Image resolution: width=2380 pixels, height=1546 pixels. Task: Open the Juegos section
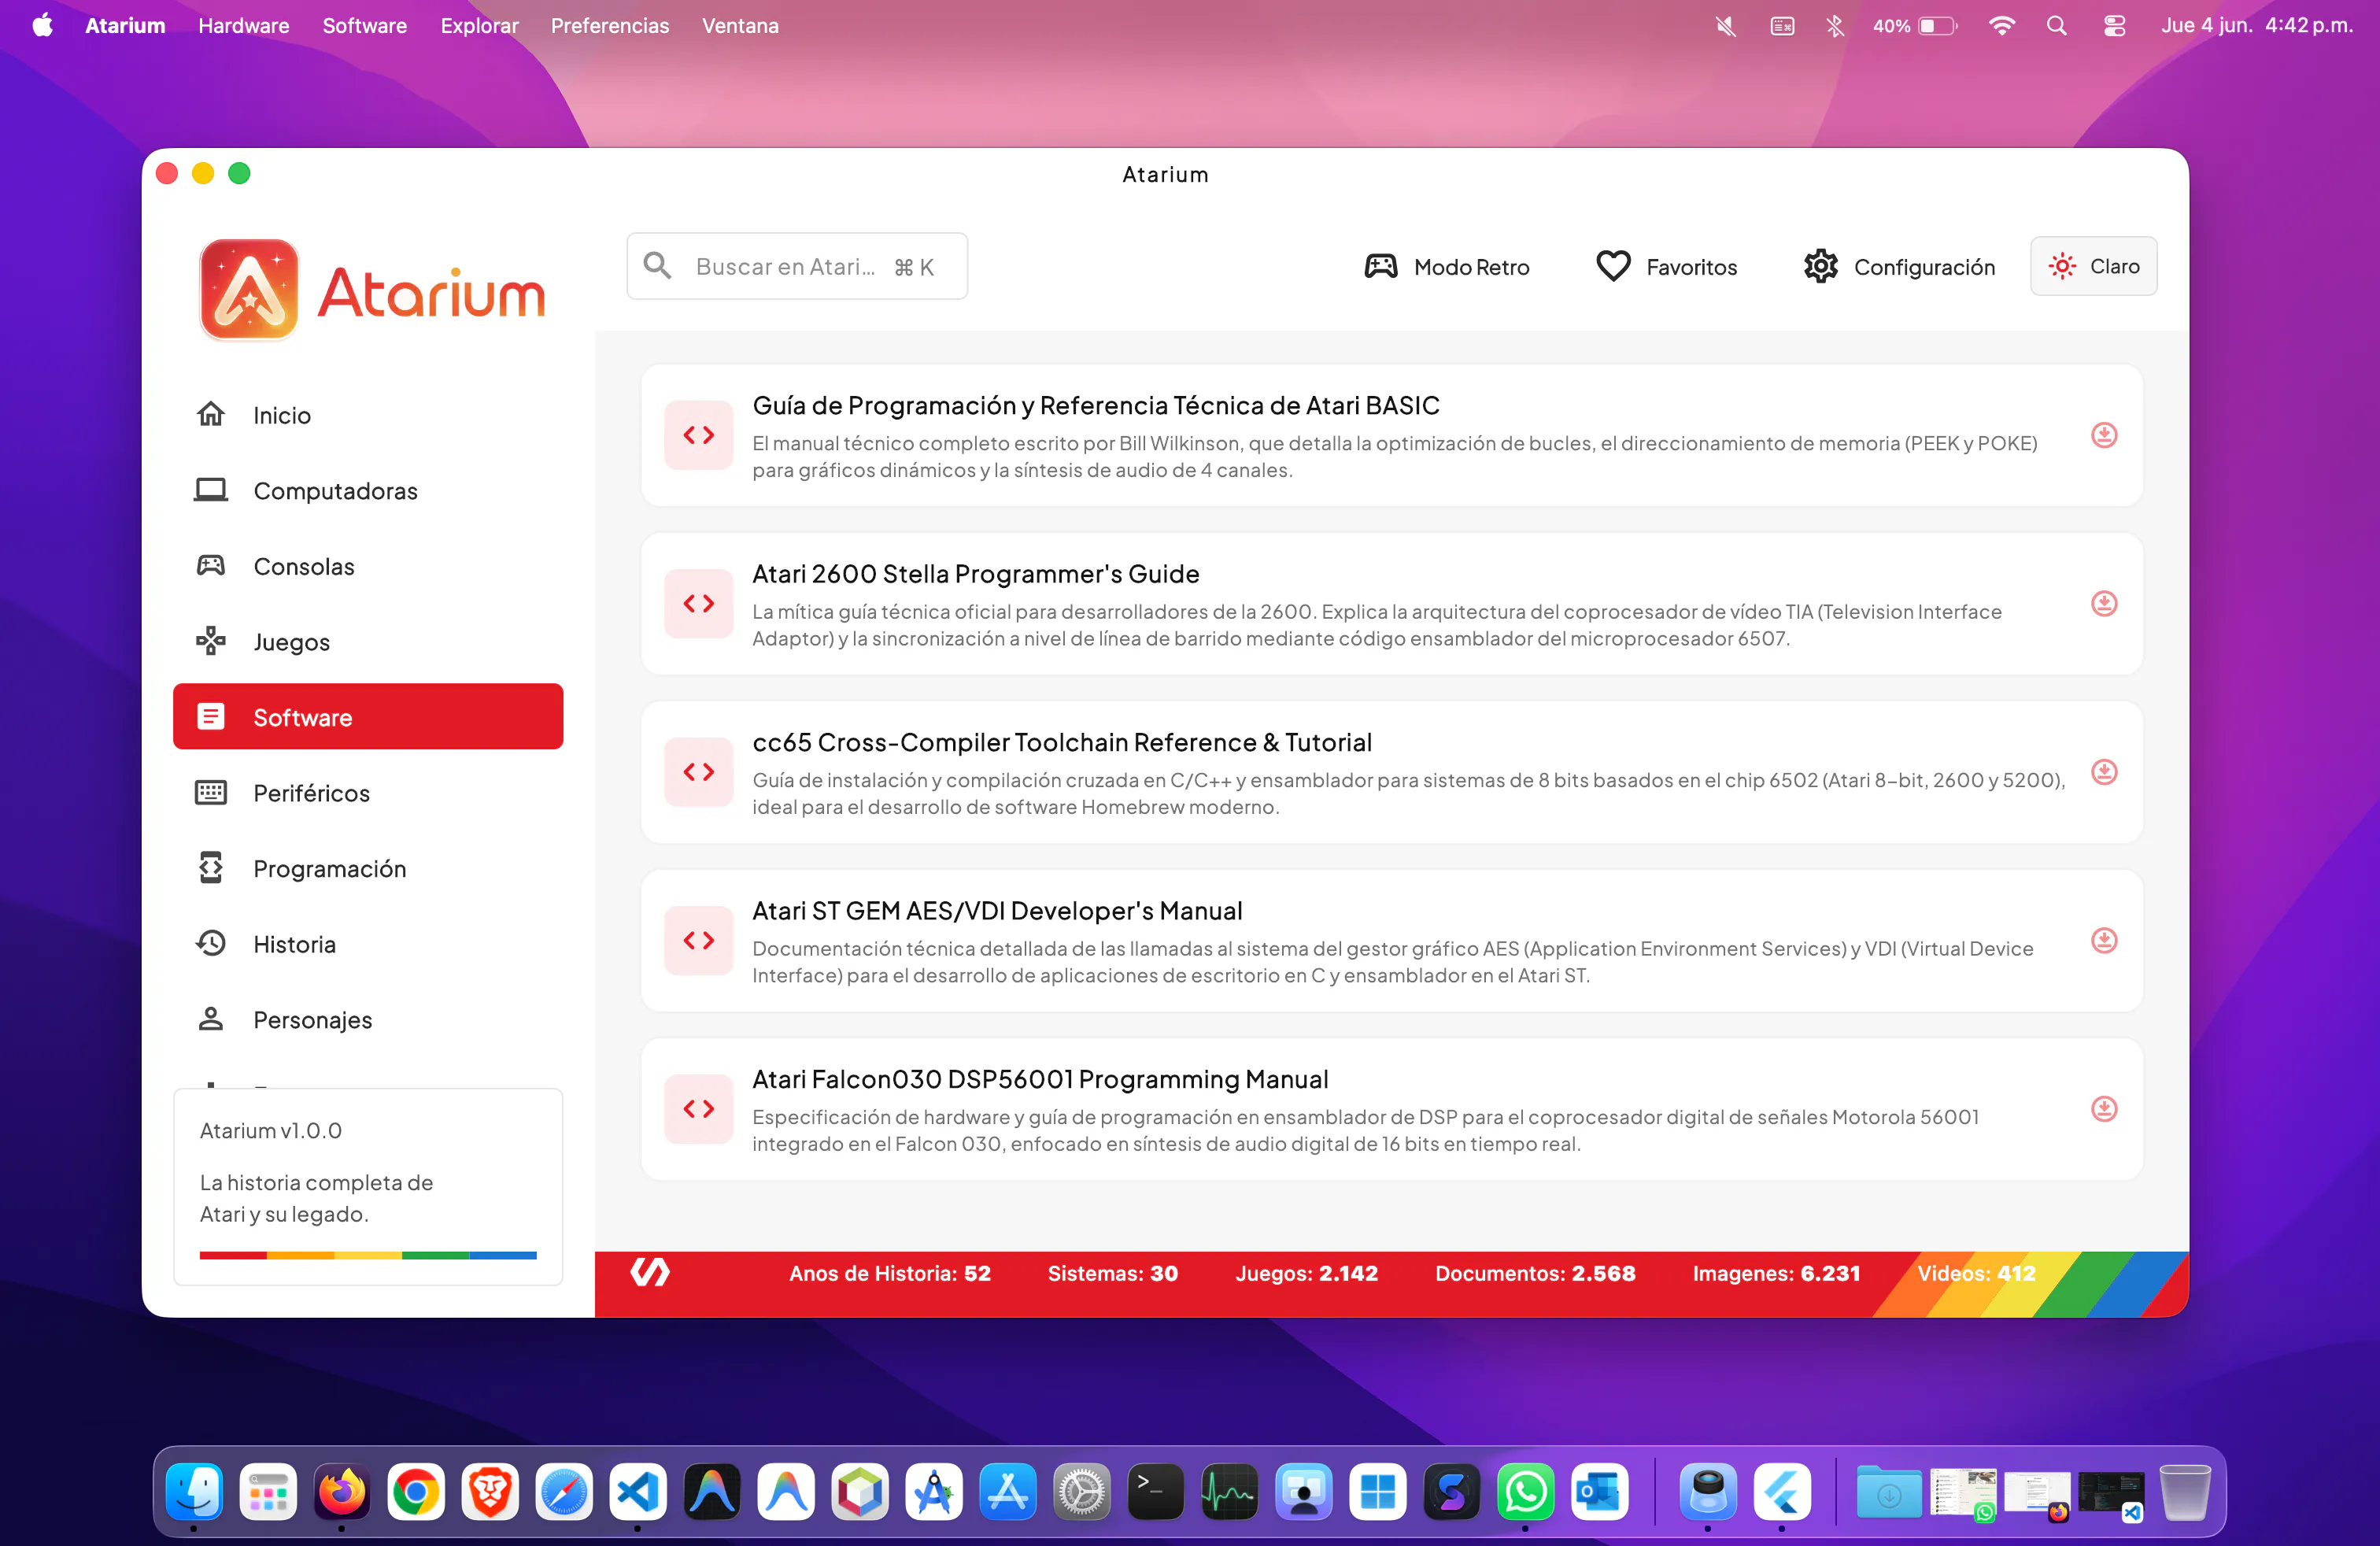click(368, 642)
